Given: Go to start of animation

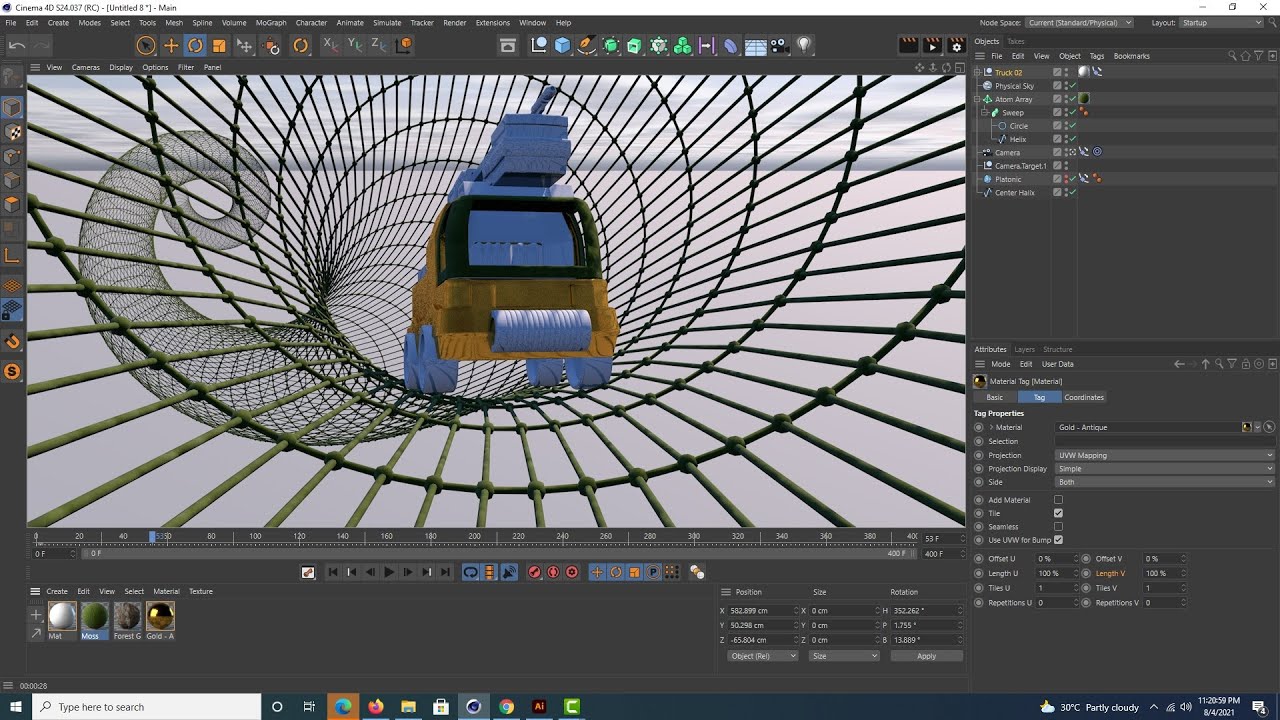Looking at the screenshot, I should [332, 572].
